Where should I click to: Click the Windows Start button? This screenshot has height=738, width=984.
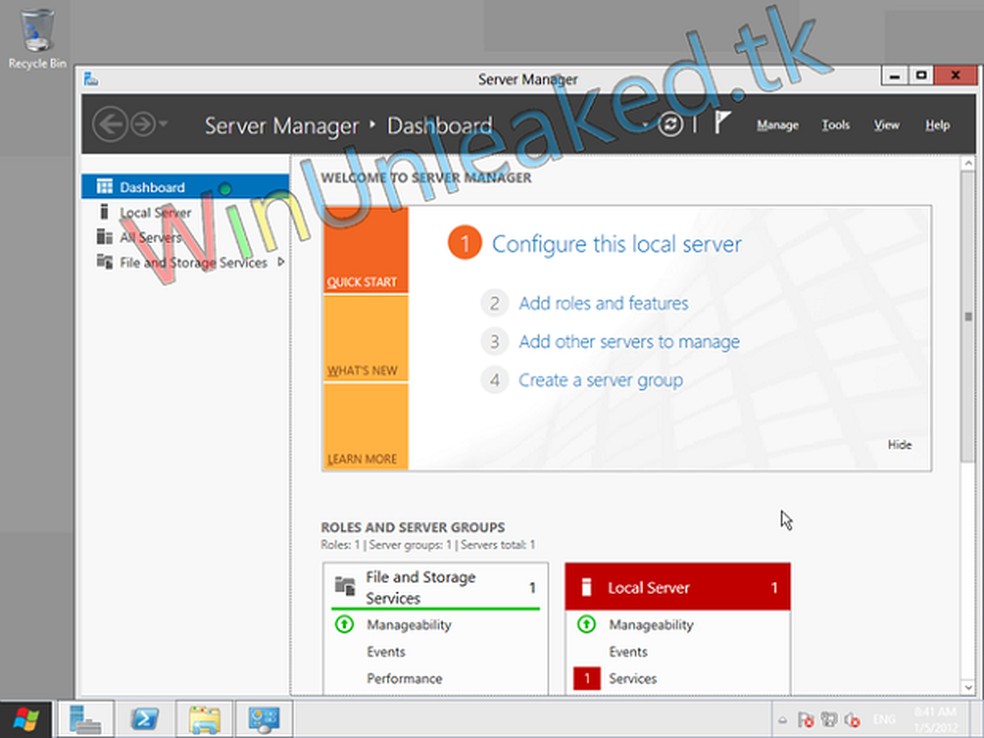tap(25, 719)
